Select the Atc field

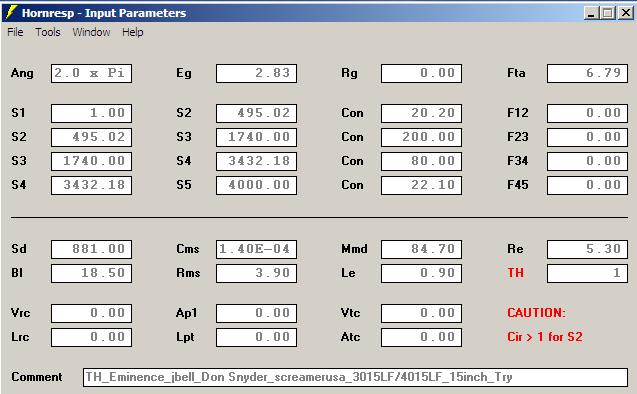421,337
